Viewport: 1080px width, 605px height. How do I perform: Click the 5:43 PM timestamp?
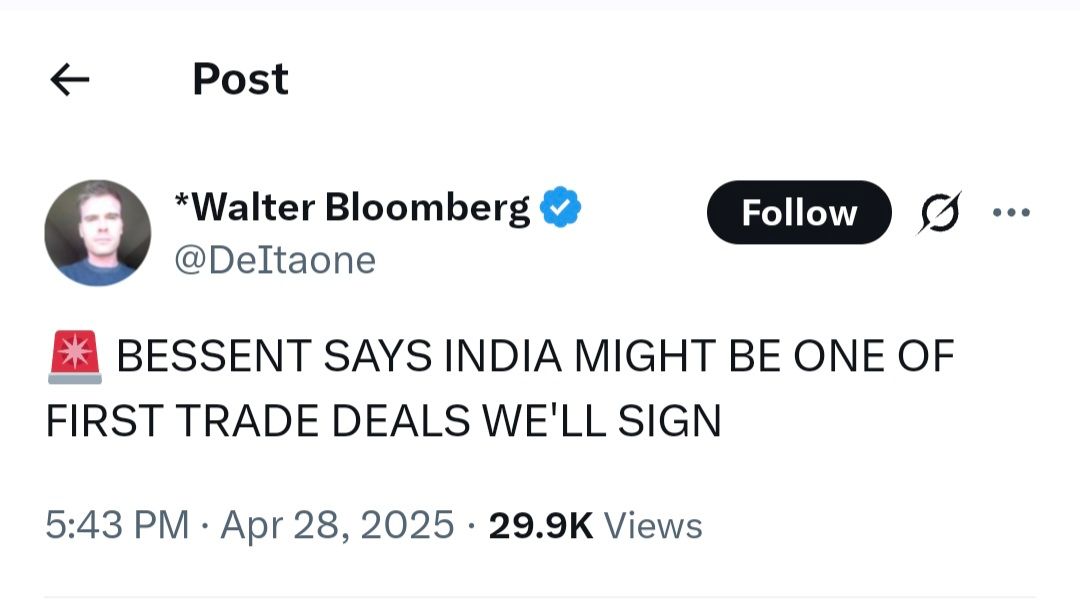[x=117, y=525]
